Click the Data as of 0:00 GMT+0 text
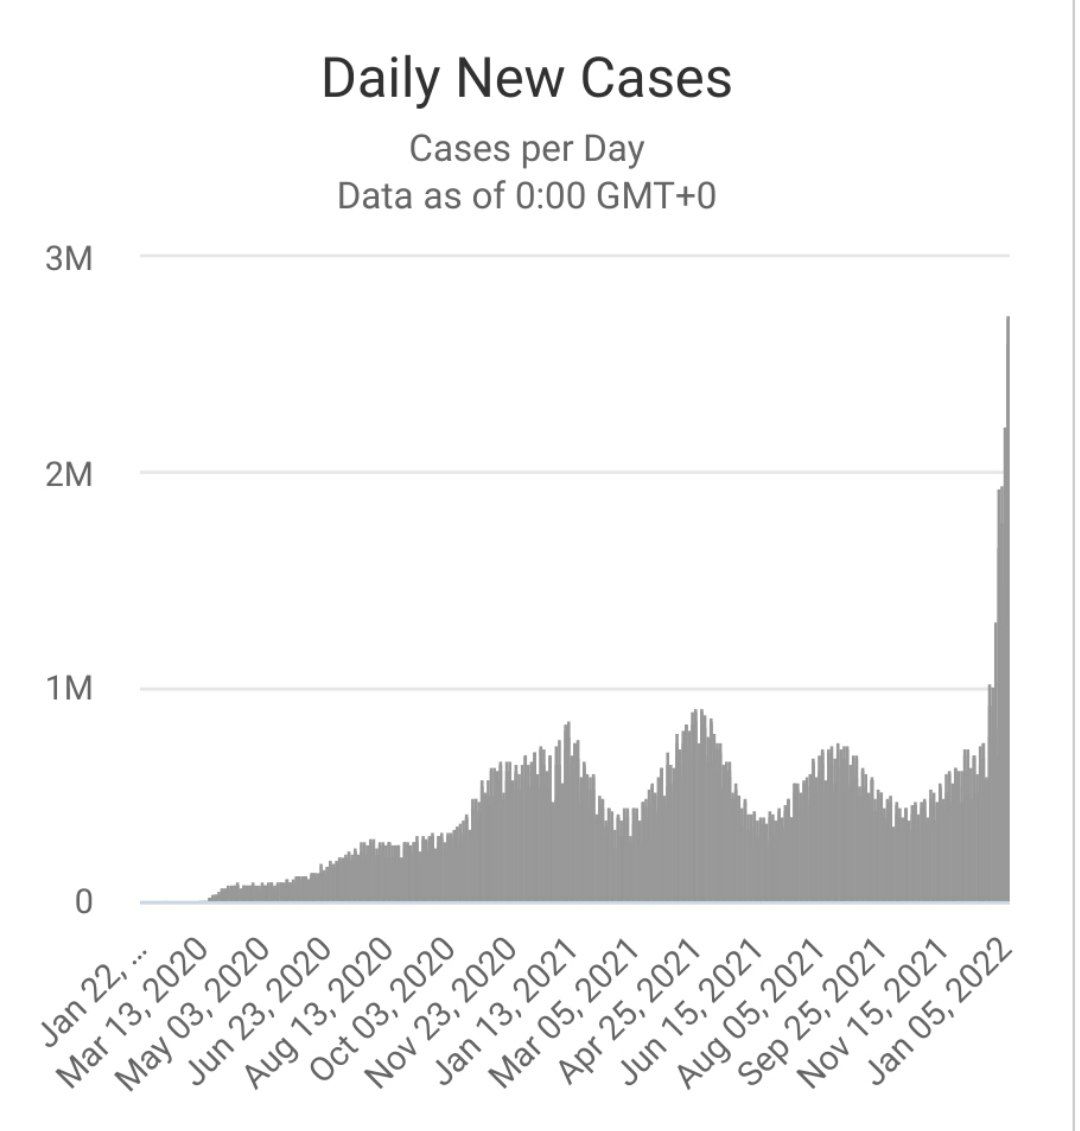 (526, 195)
